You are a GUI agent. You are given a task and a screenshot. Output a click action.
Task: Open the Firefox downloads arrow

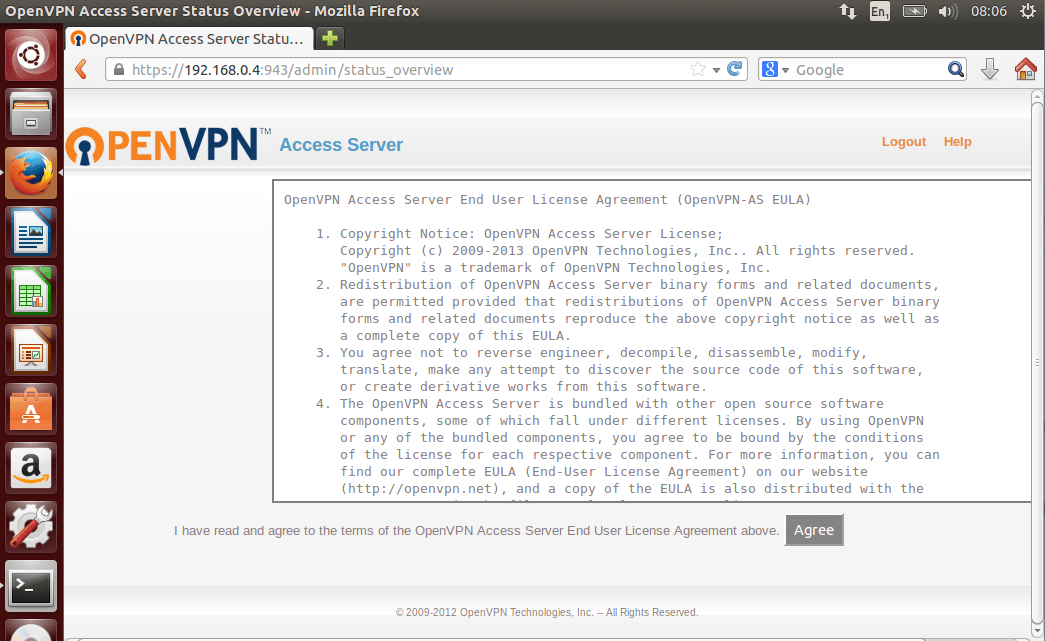point(990,69)
